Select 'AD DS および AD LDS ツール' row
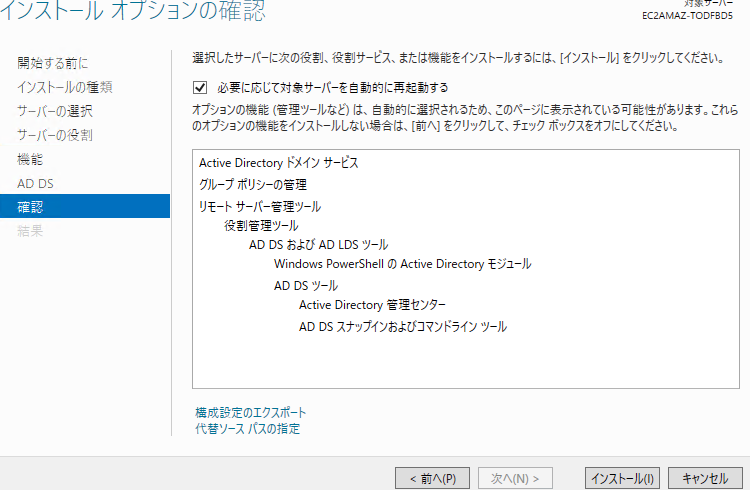 [319, 245]
